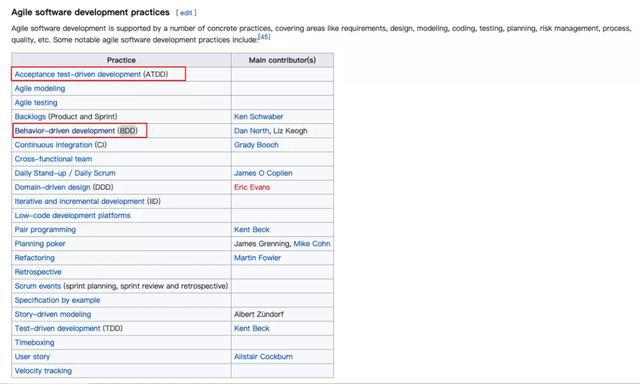Click the Dan North link
This screenshot has width=640, height=384.
click(251, 131)
